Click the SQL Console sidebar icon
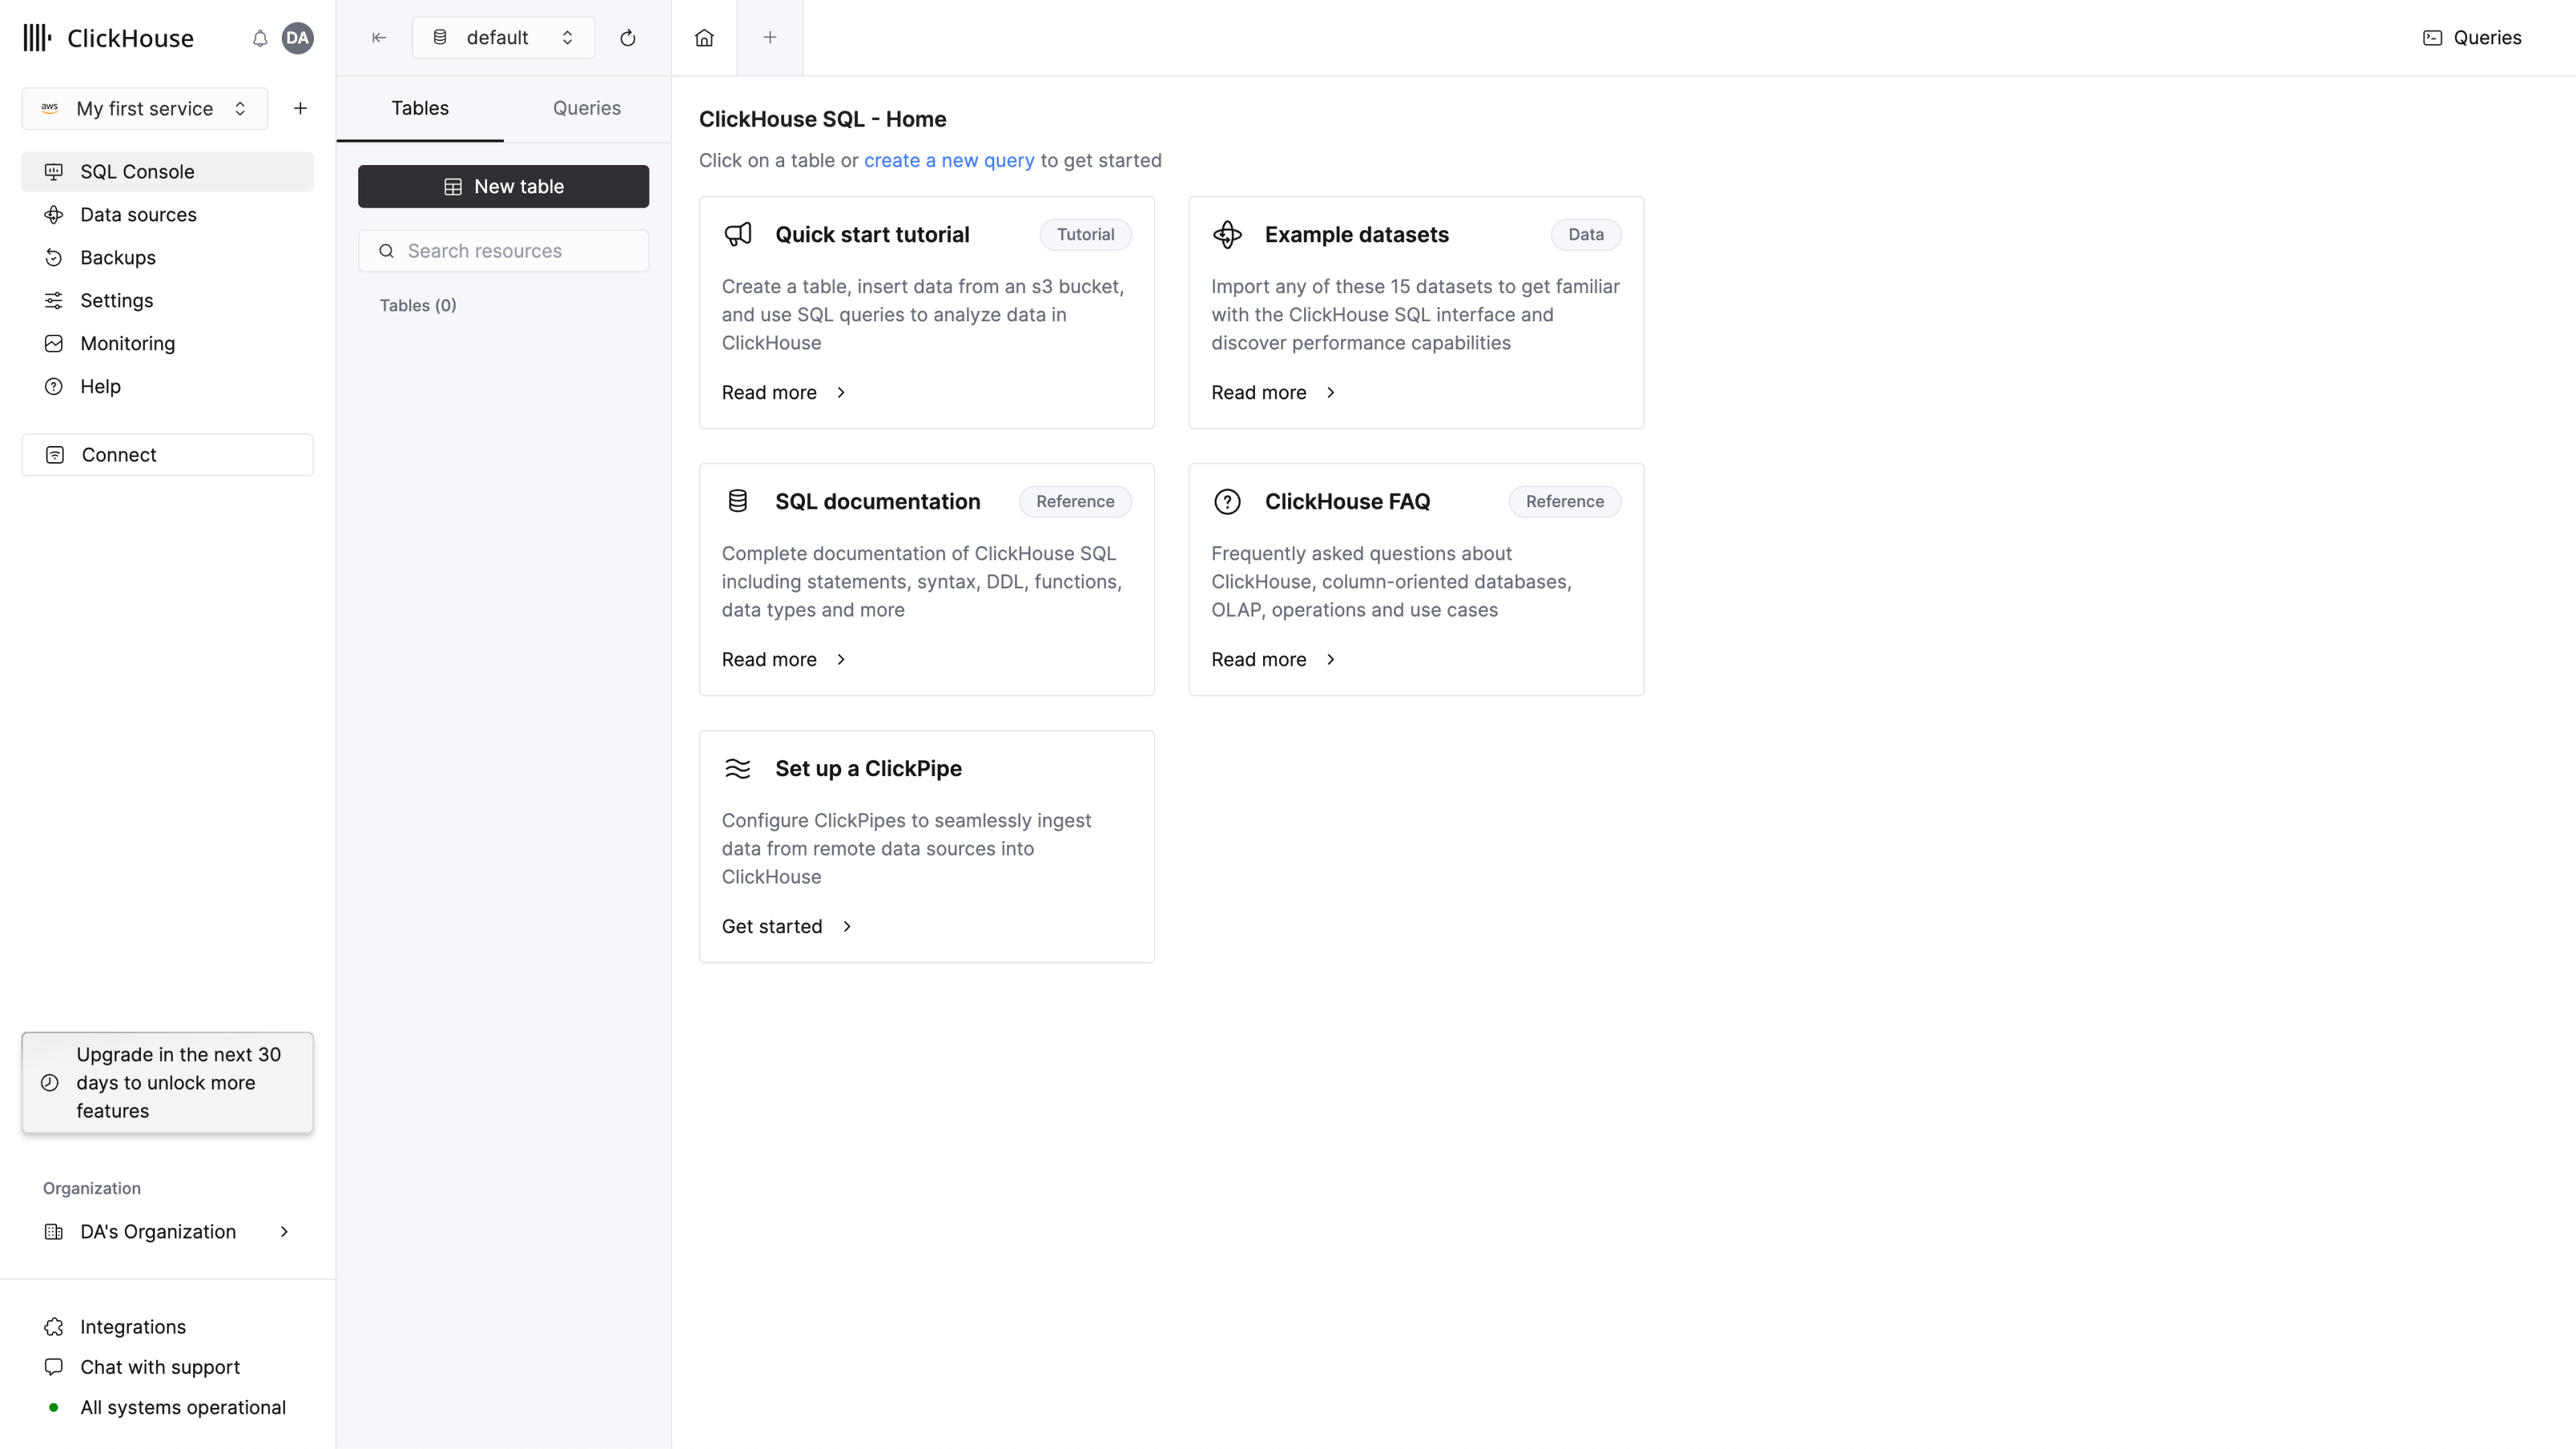2576x1449 pixels. pos(53,171)
